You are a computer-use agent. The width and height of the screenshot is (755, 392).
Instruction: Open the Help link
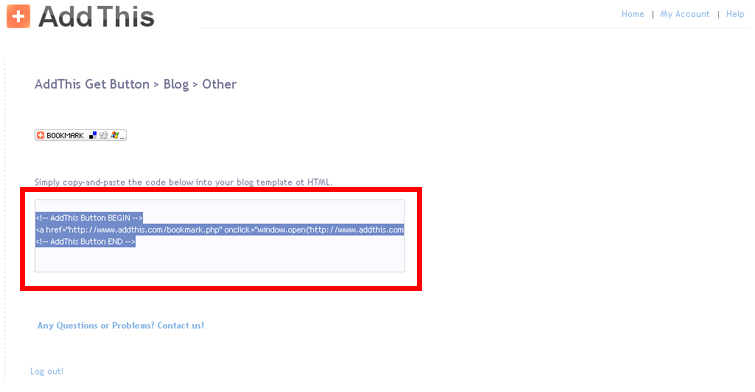tap(735, 14)
